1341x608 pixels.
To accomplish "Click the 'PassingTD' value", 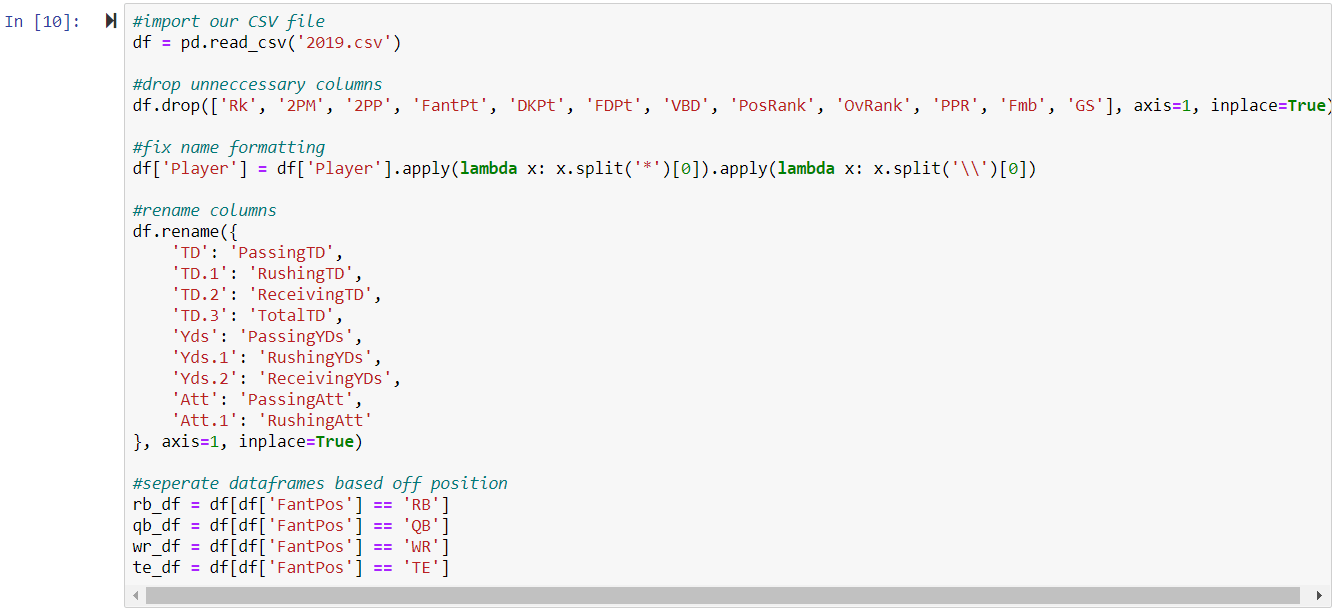I will pos(281,252).
